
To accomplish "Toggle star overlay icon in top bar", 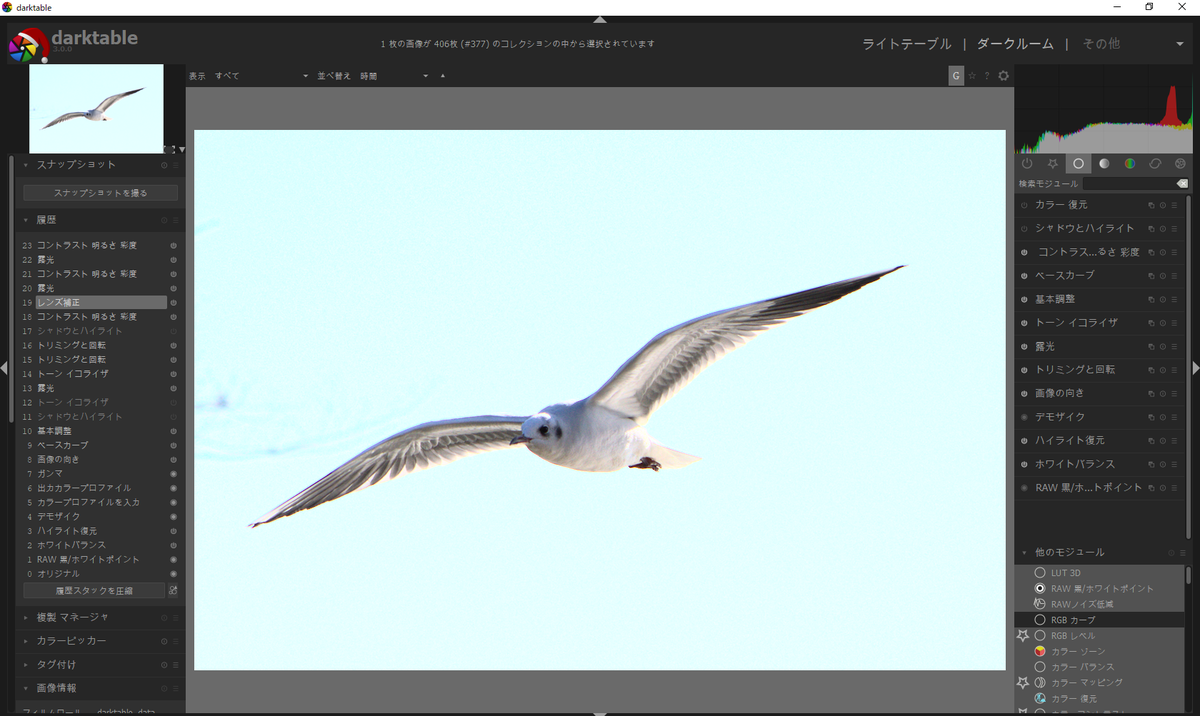I will [x=971, y=75].
